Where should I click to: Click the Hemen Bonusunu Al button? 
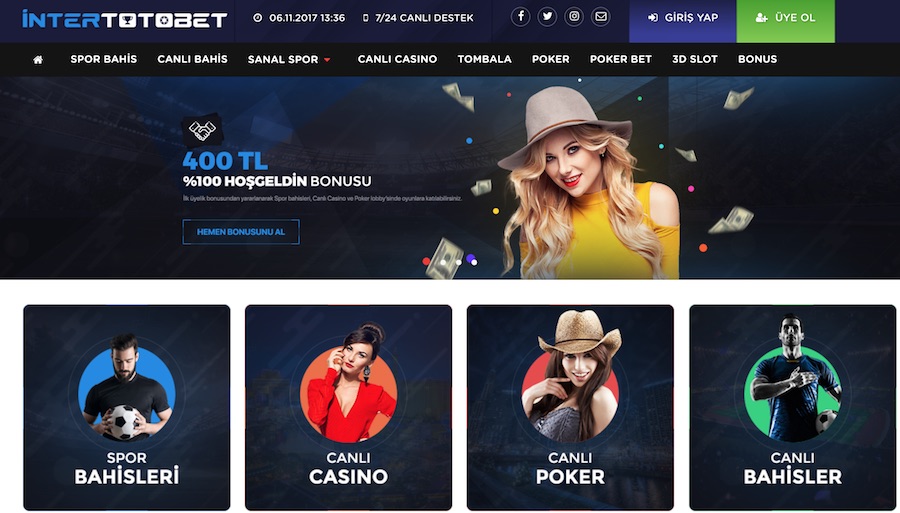[241, 232]
